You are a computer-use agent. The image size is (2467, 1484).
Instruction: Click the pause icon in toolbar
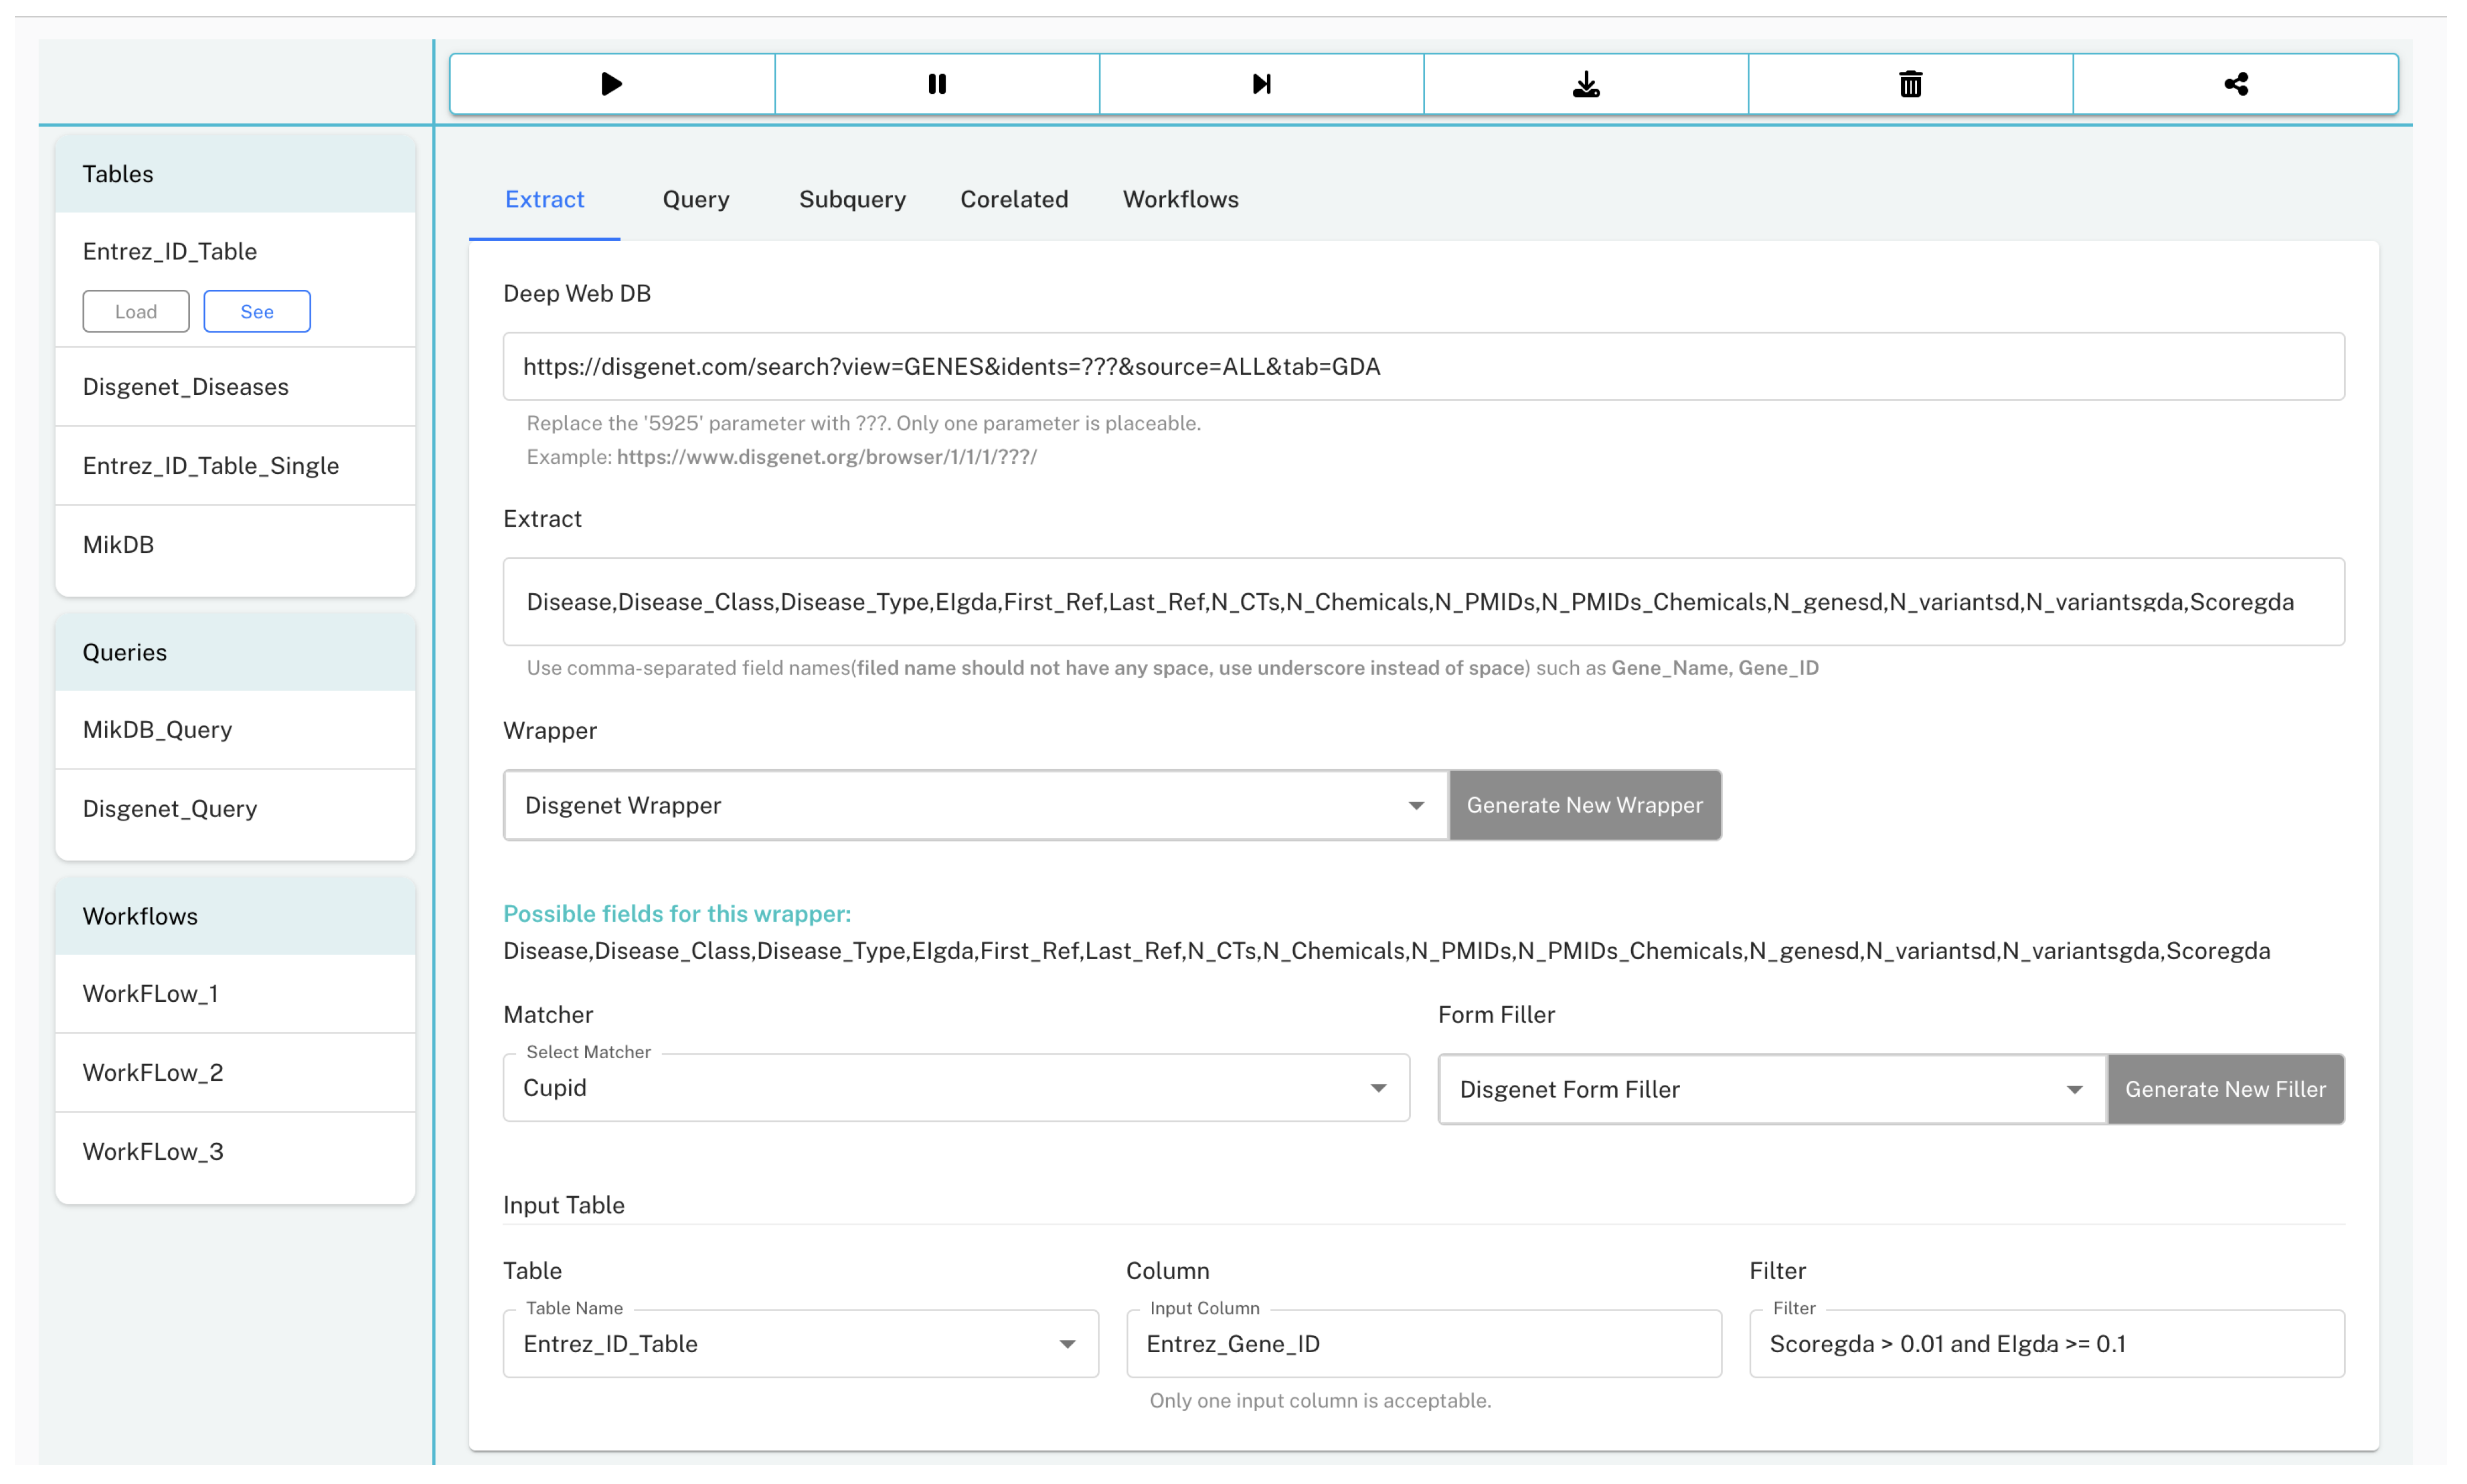tap(936, 84)
